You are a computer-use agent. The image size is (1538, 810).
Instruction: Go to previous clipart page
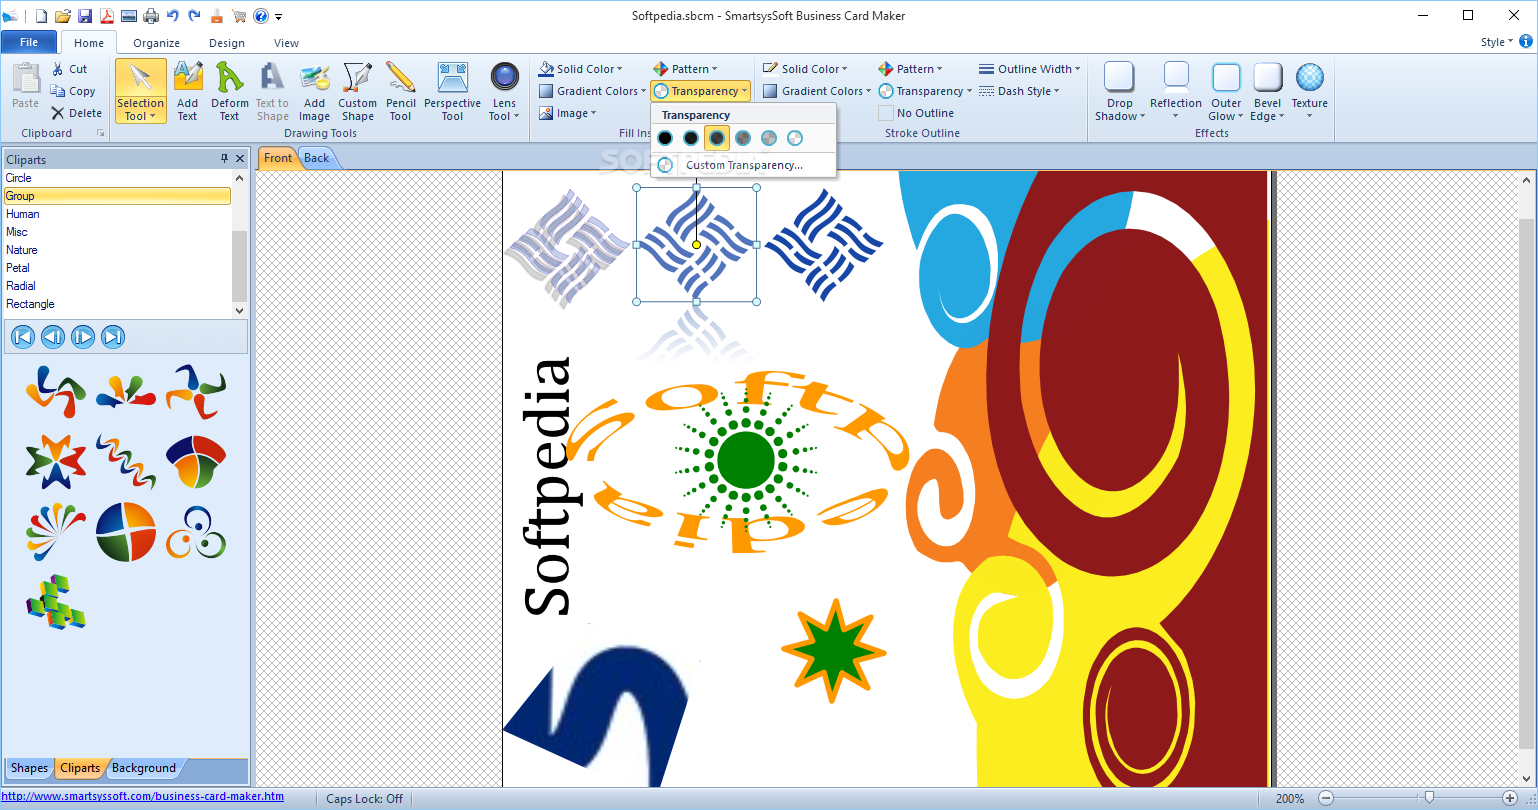pos(53,337)
